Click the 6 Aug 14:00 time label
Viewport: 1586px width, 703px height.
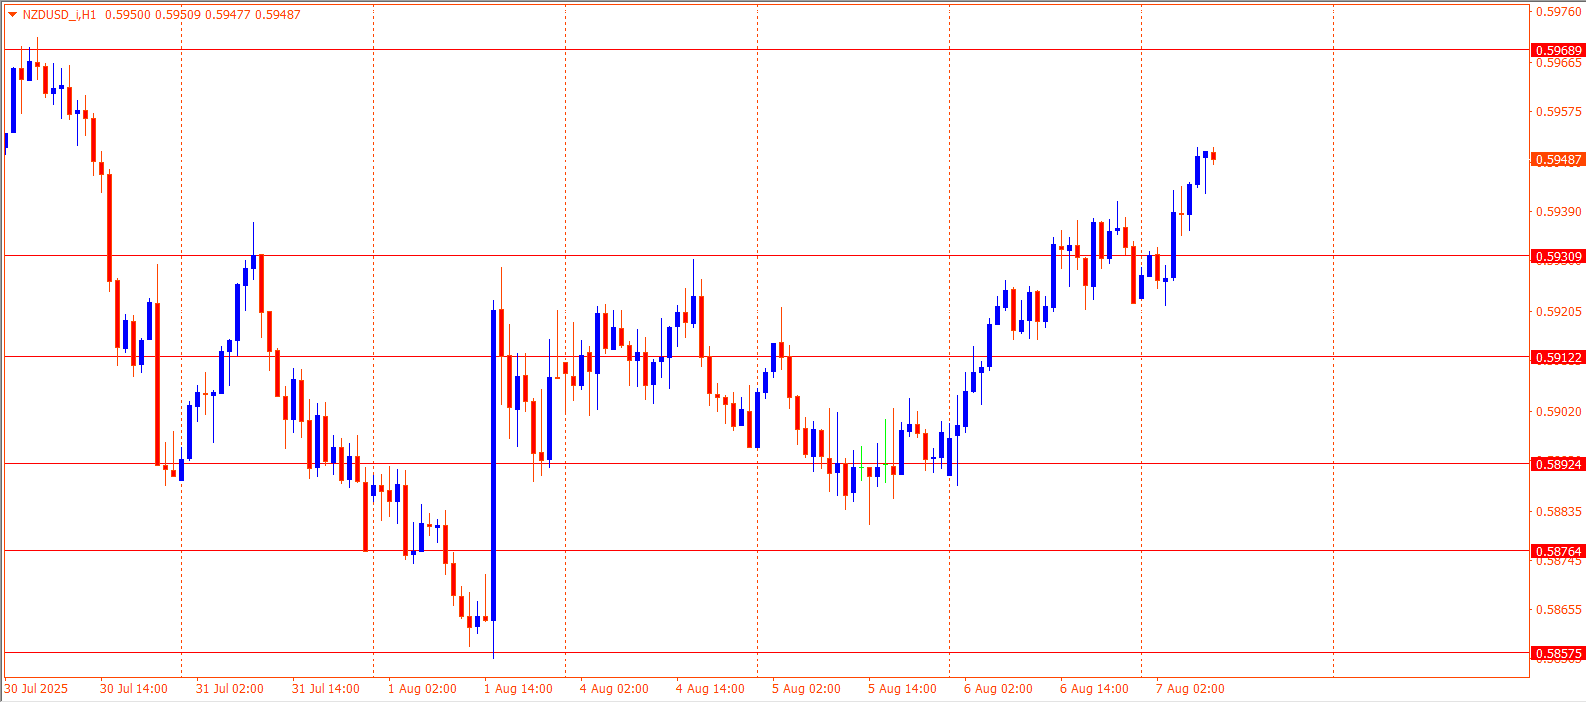(1094, 689)
